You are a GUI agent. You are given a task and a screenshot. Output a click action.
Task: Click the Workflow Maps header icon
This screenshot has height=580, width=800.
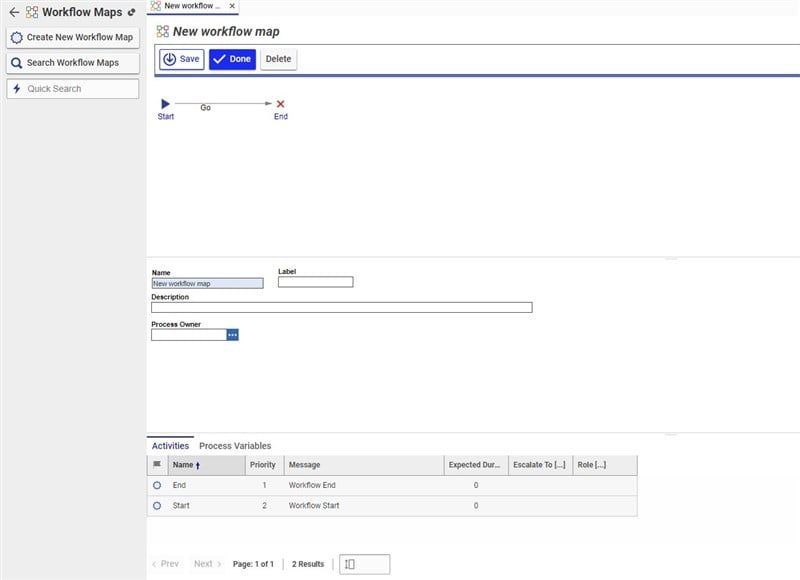[x=32, y=12]
